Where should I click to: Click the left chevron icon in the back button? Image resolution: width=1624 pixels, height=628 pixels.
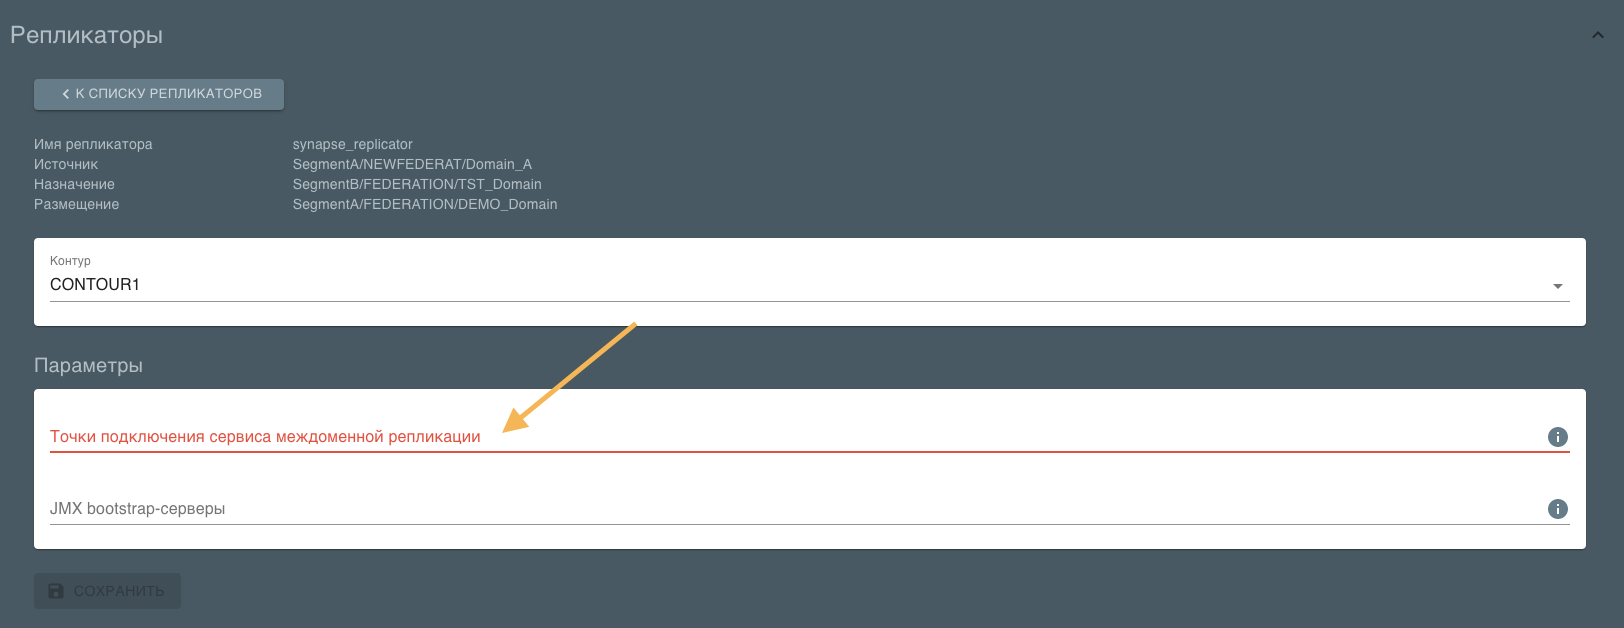(x=66, y=94)
